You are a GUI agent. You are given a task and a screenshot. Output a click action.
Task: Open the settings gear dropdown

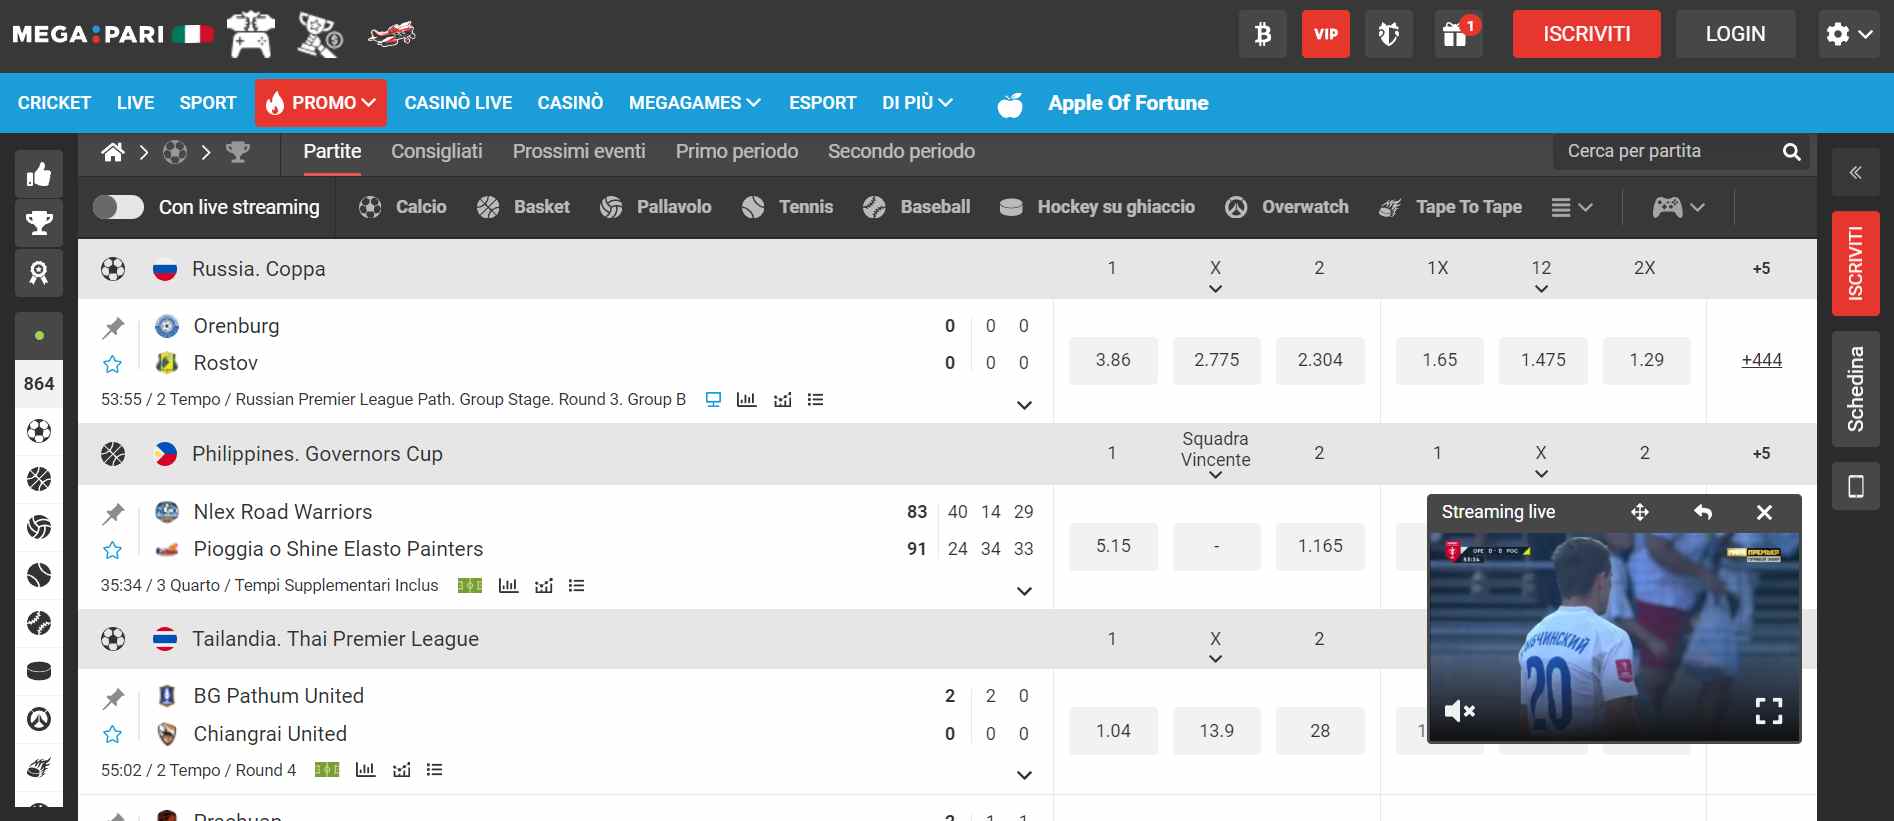(x=1848, y=34)
